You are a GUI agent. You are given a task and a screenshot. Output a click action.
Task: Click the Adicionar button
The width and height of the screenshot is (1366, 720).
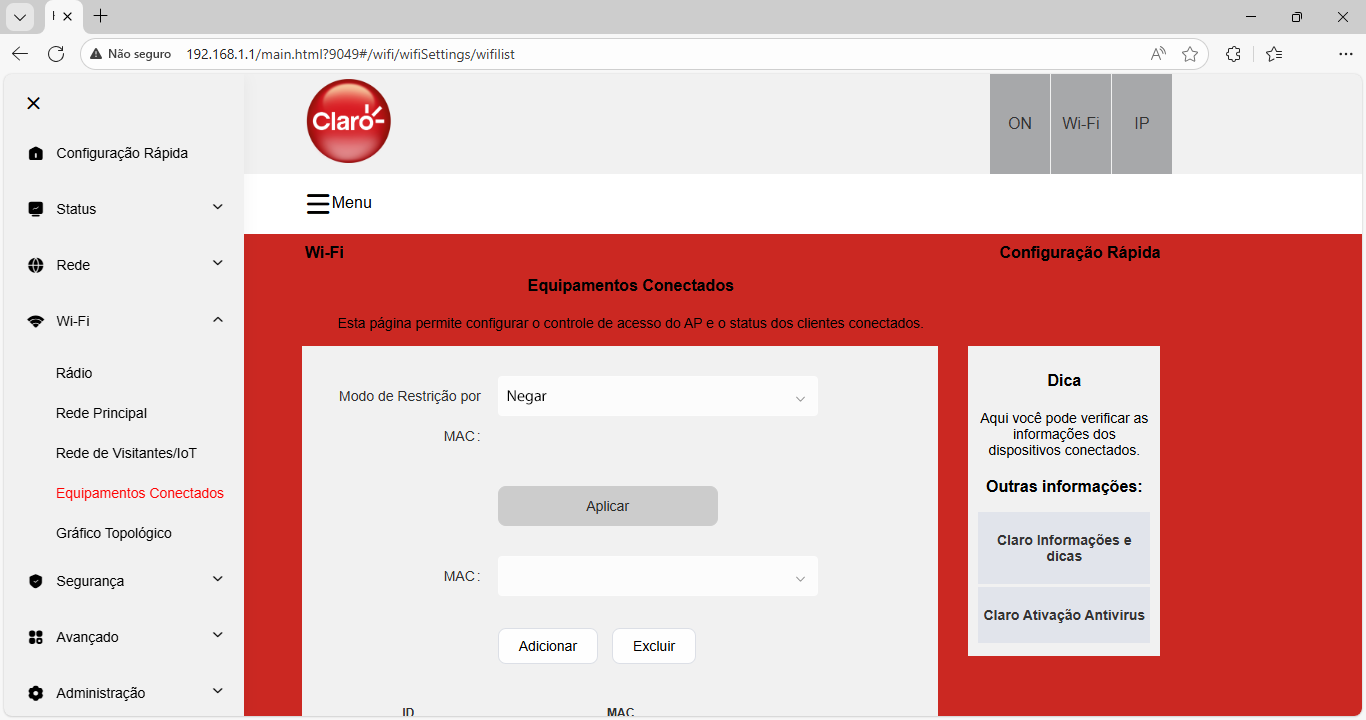(547, 646)
